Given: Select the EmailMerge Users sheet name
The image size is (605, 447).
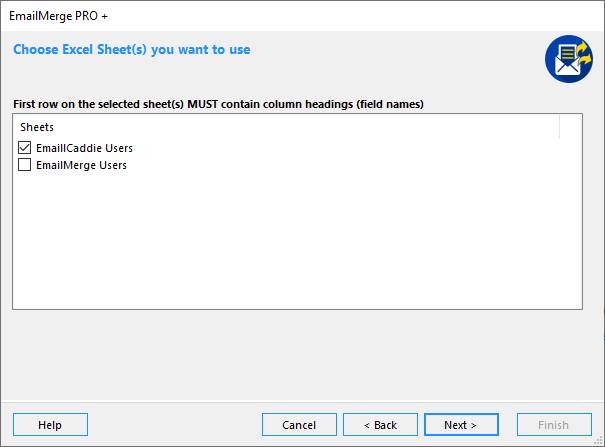Looking at the screenshot, I should 81,165.
